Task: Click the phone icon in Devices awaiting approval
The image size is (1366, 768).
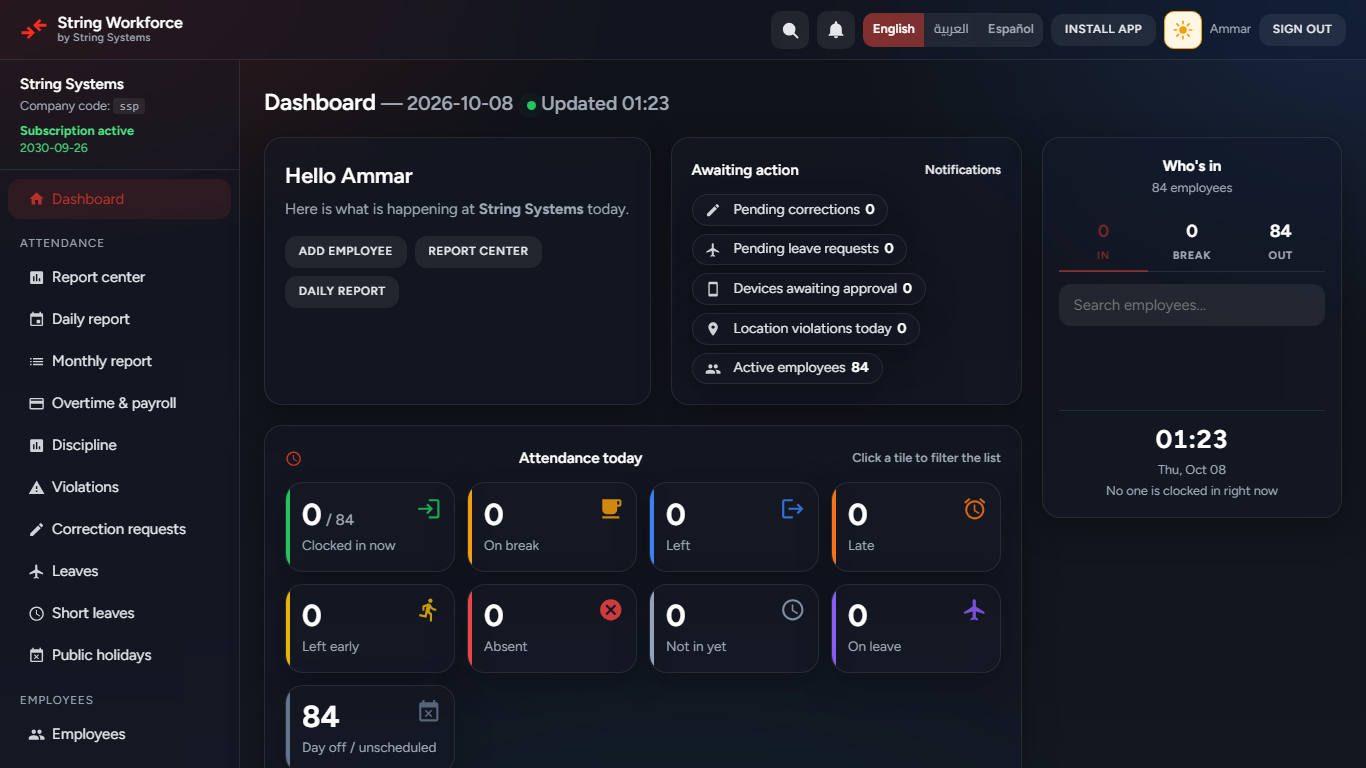Action: click(713, 289)
